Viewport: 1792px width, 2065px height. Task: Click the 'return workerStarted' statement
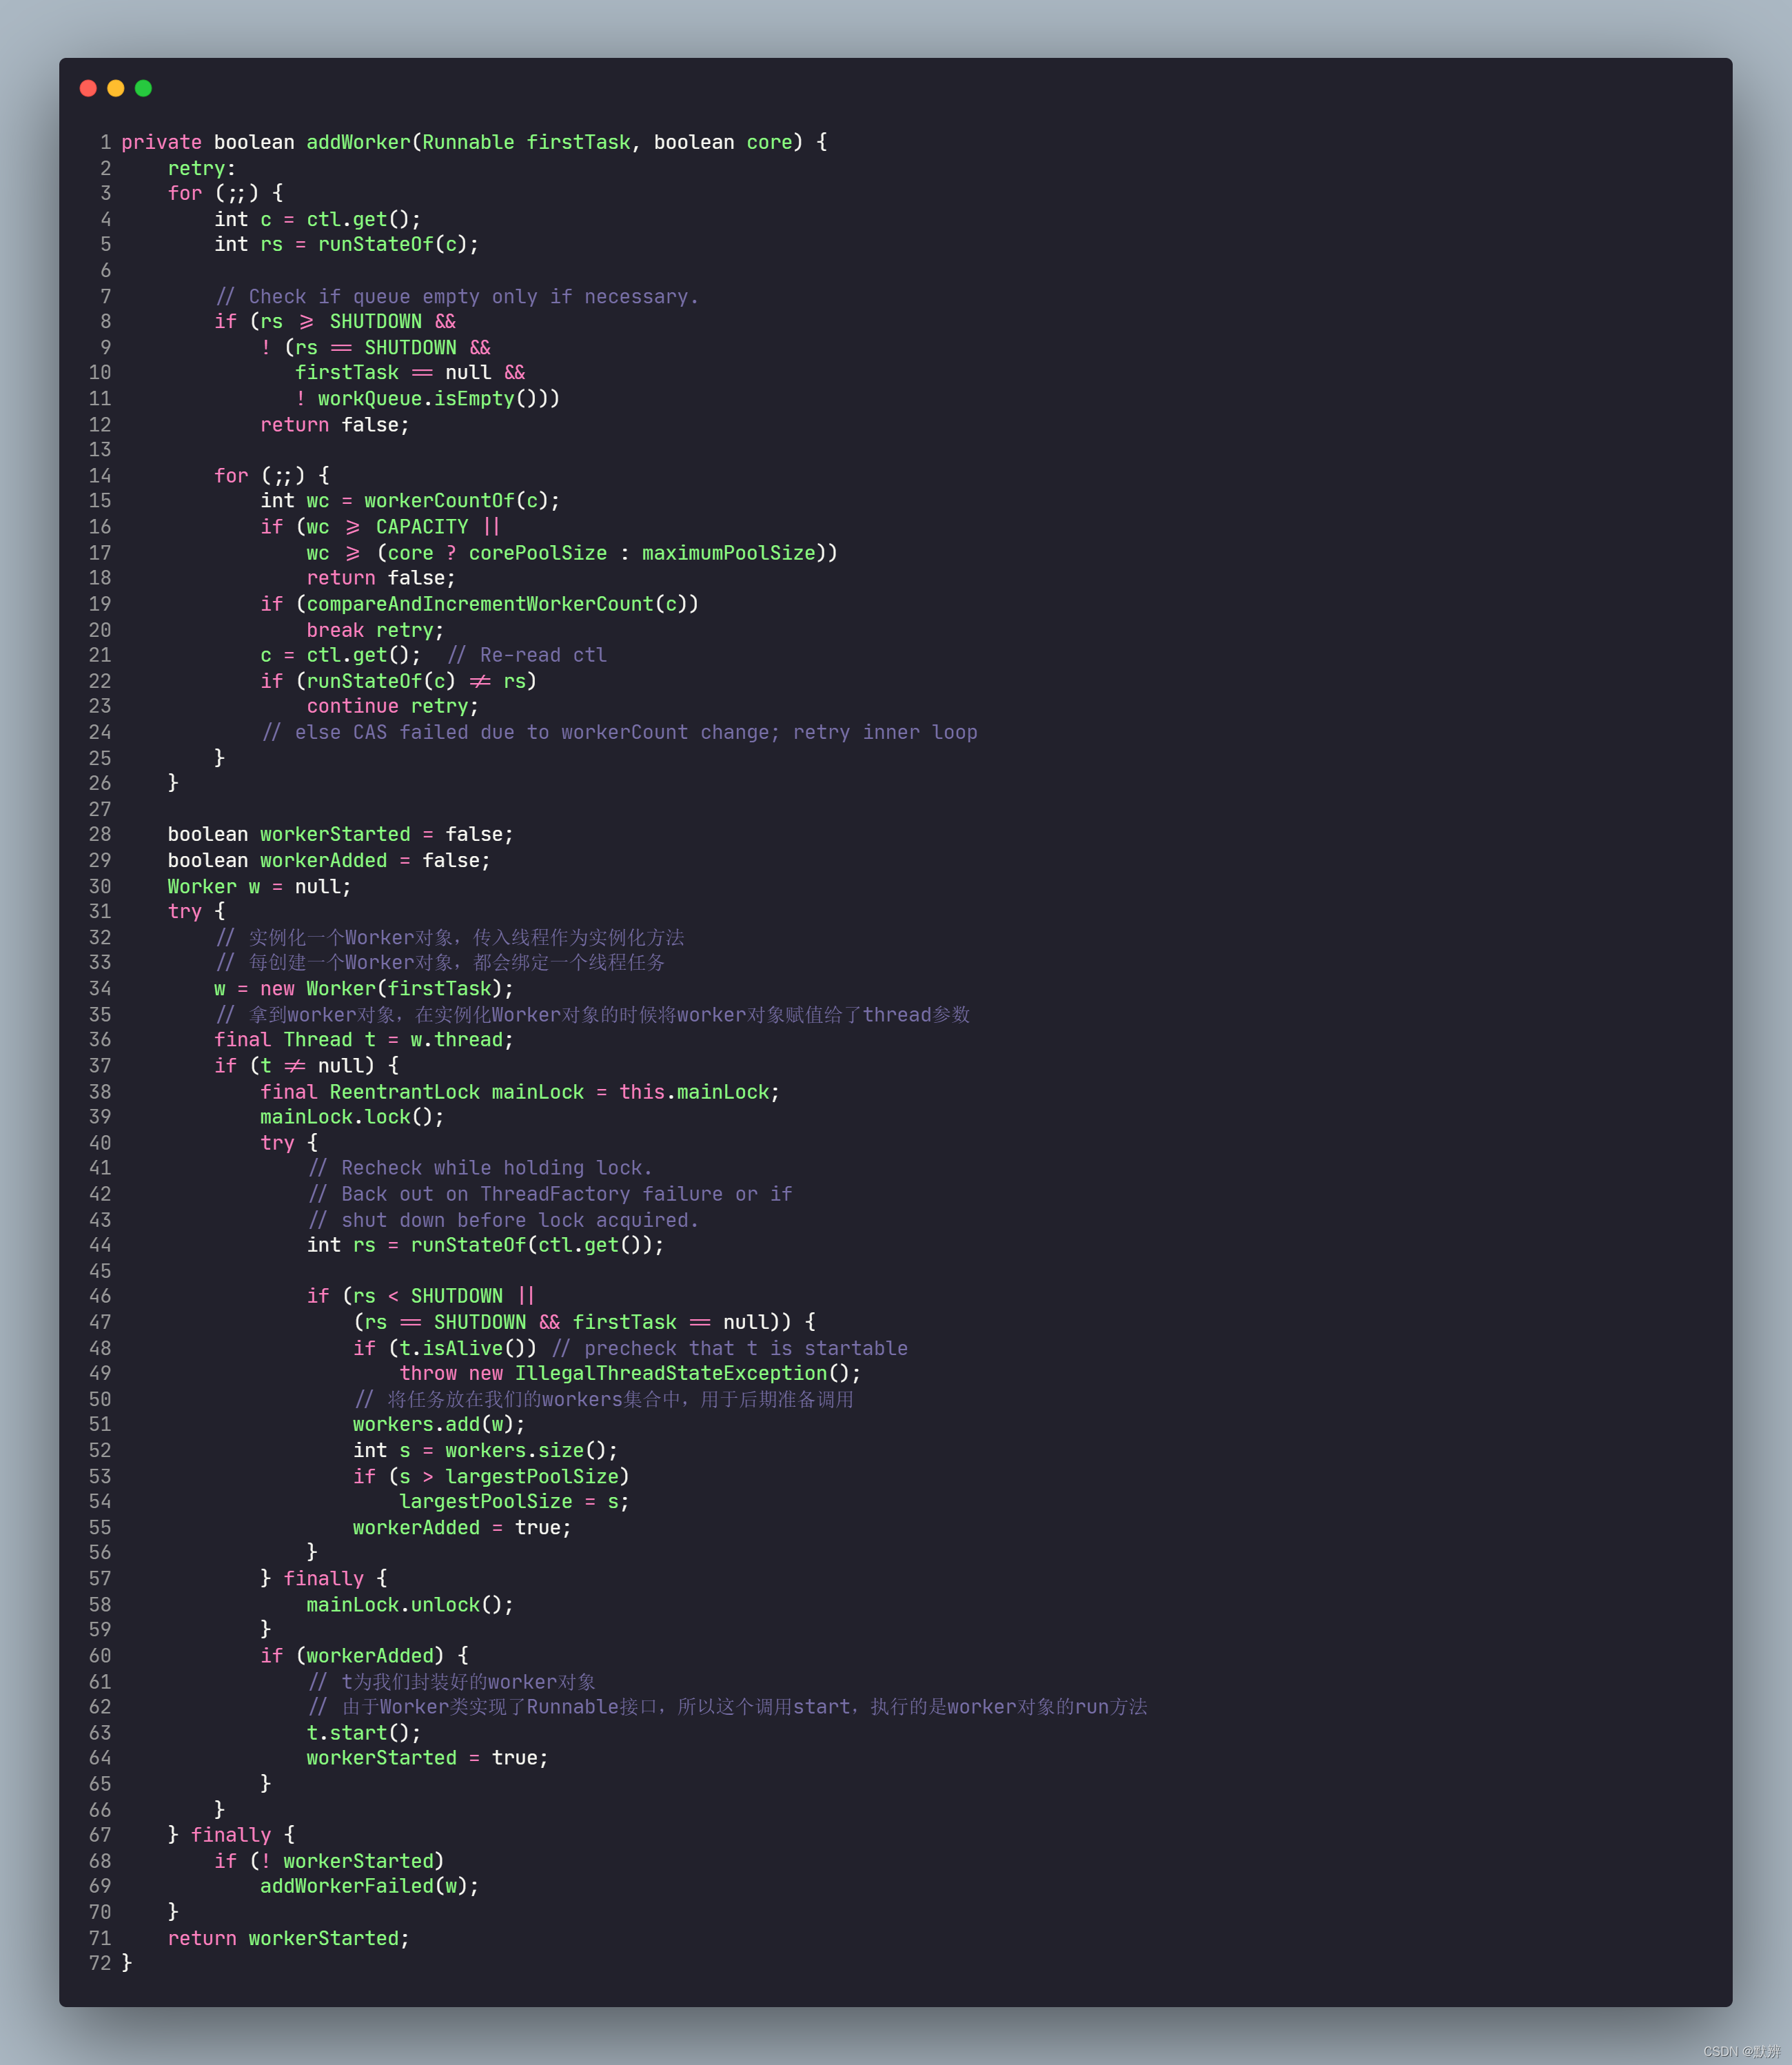(x=288, y=1938)
